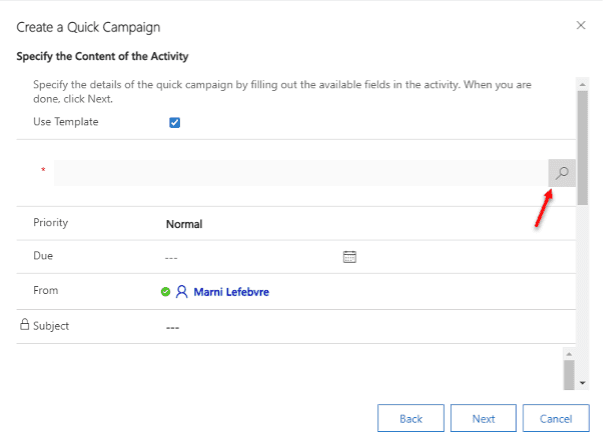Click the Priority field label
The width and height of the screenshot is (604, 448).
click(x=50, y=223)
